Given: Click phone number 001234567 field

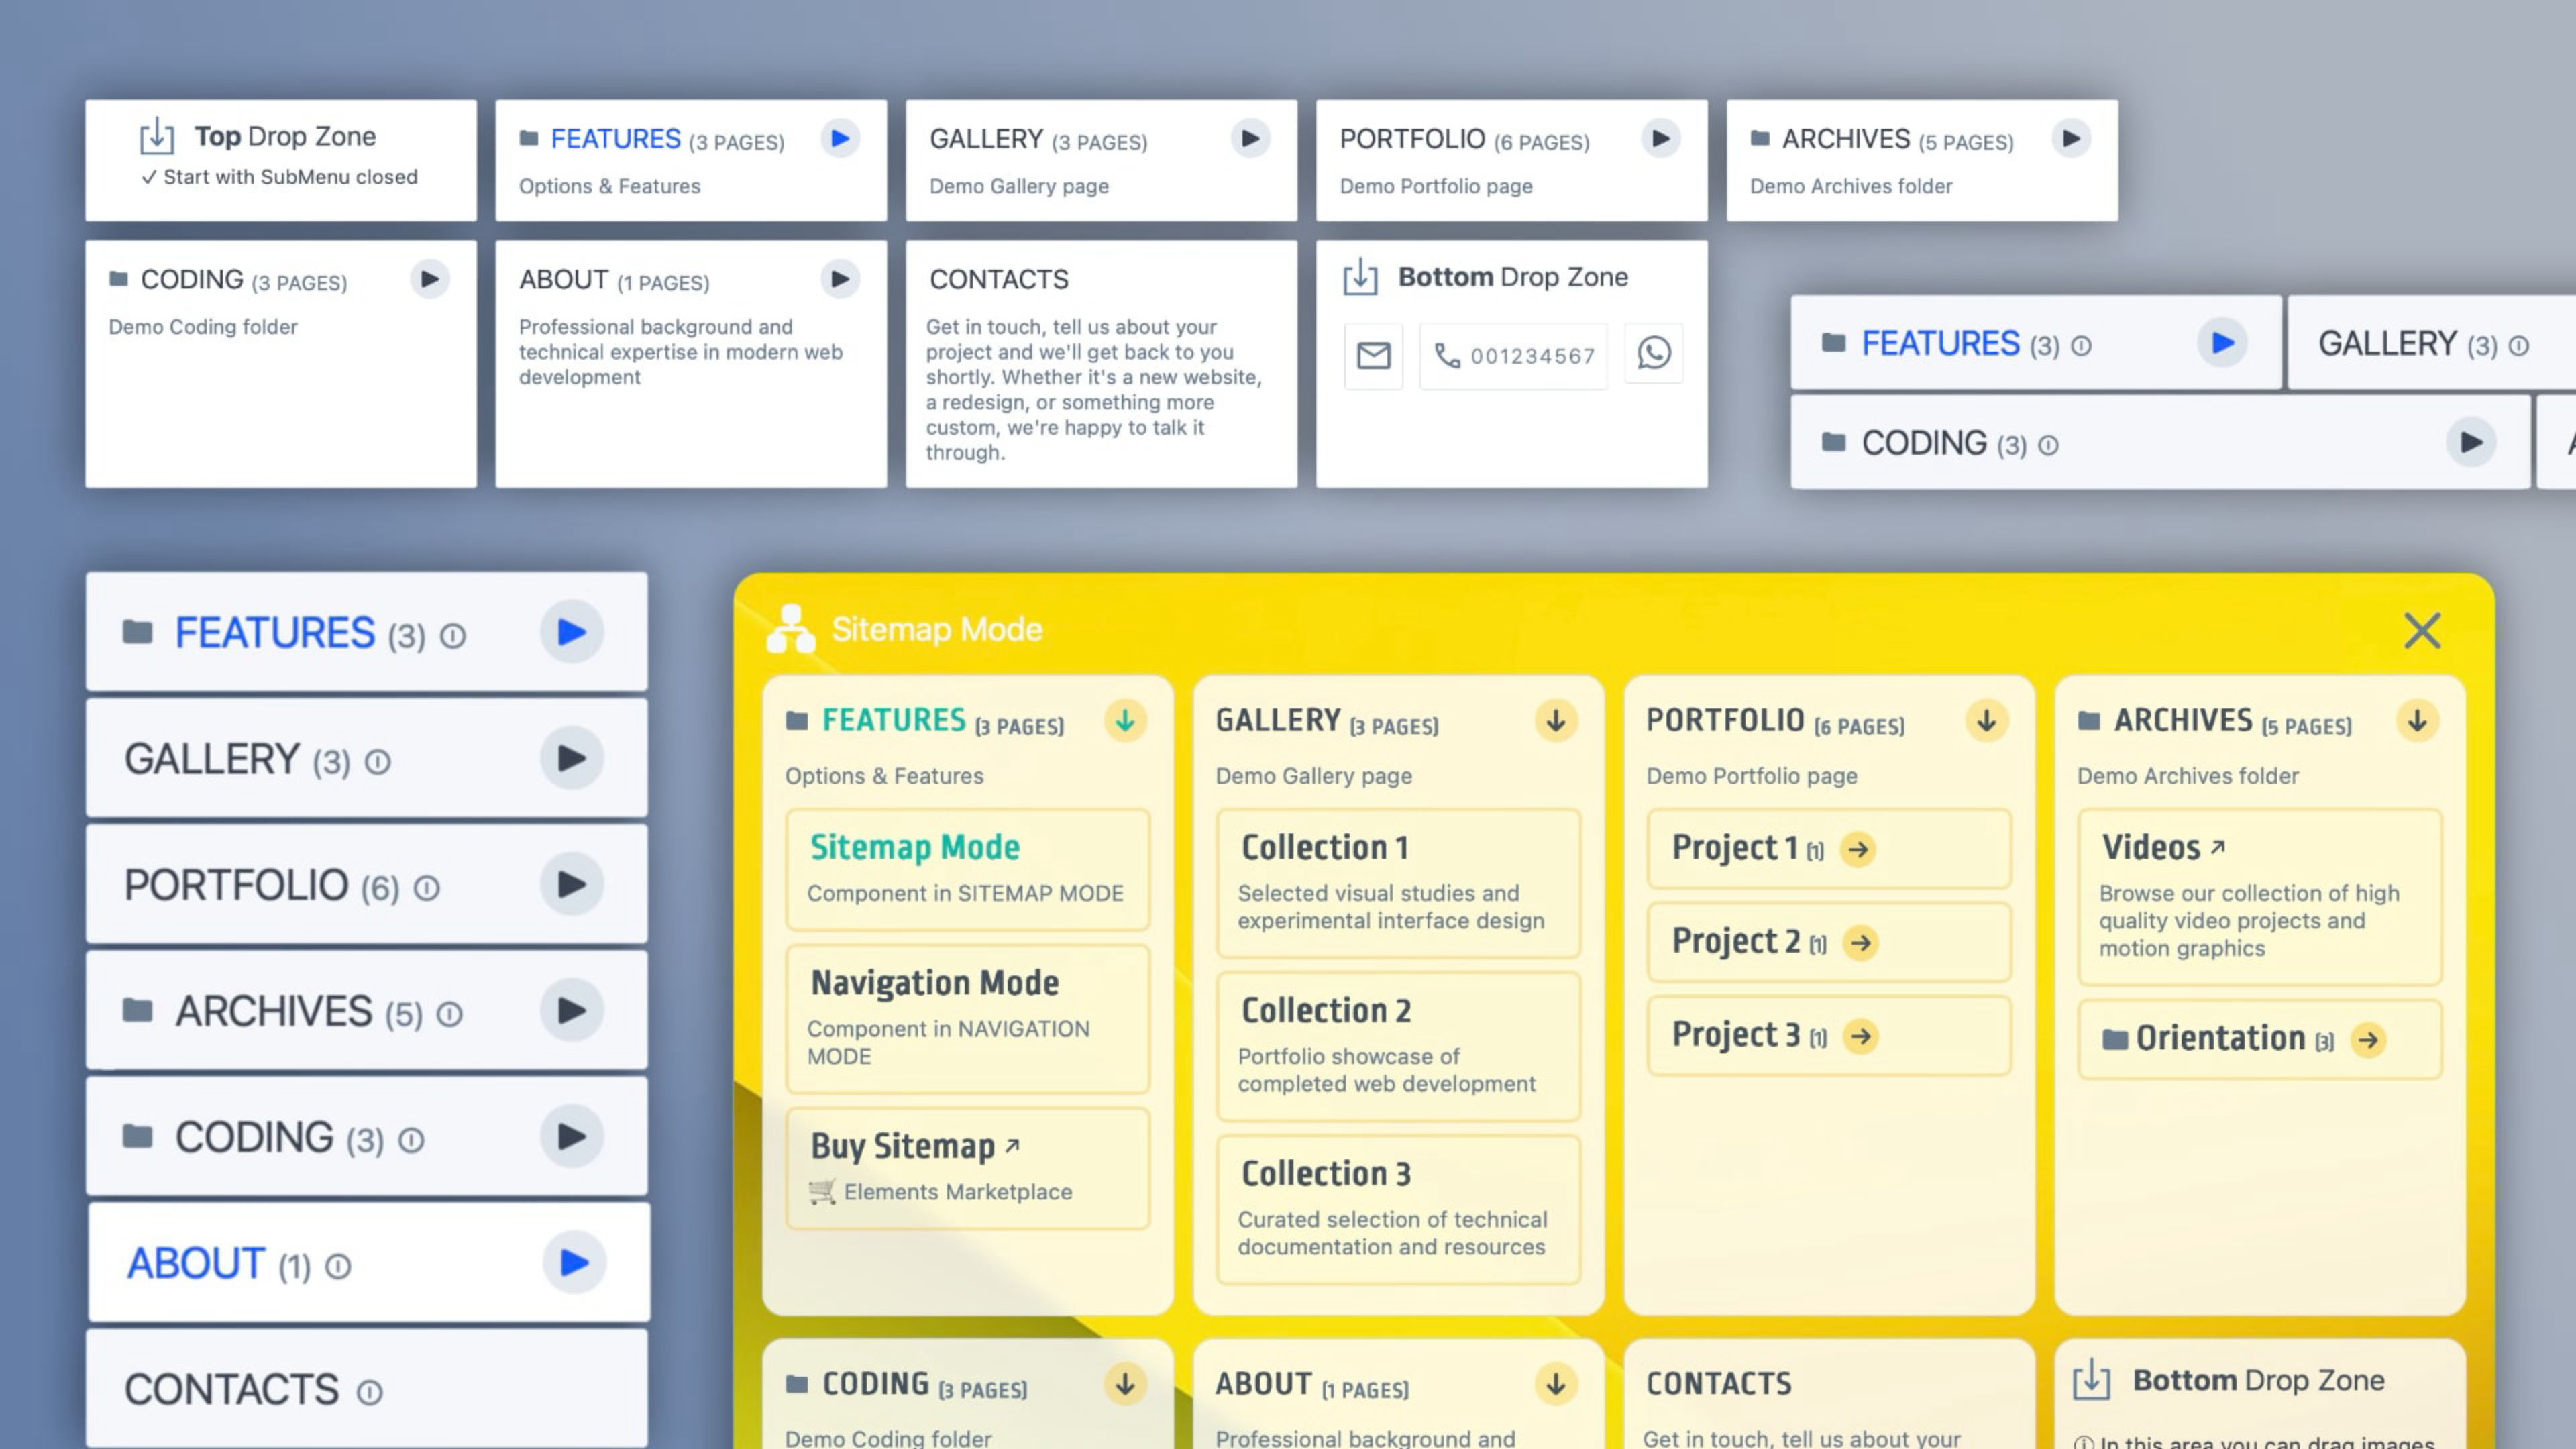Looking at the screenshot, I should point(1514,356).
